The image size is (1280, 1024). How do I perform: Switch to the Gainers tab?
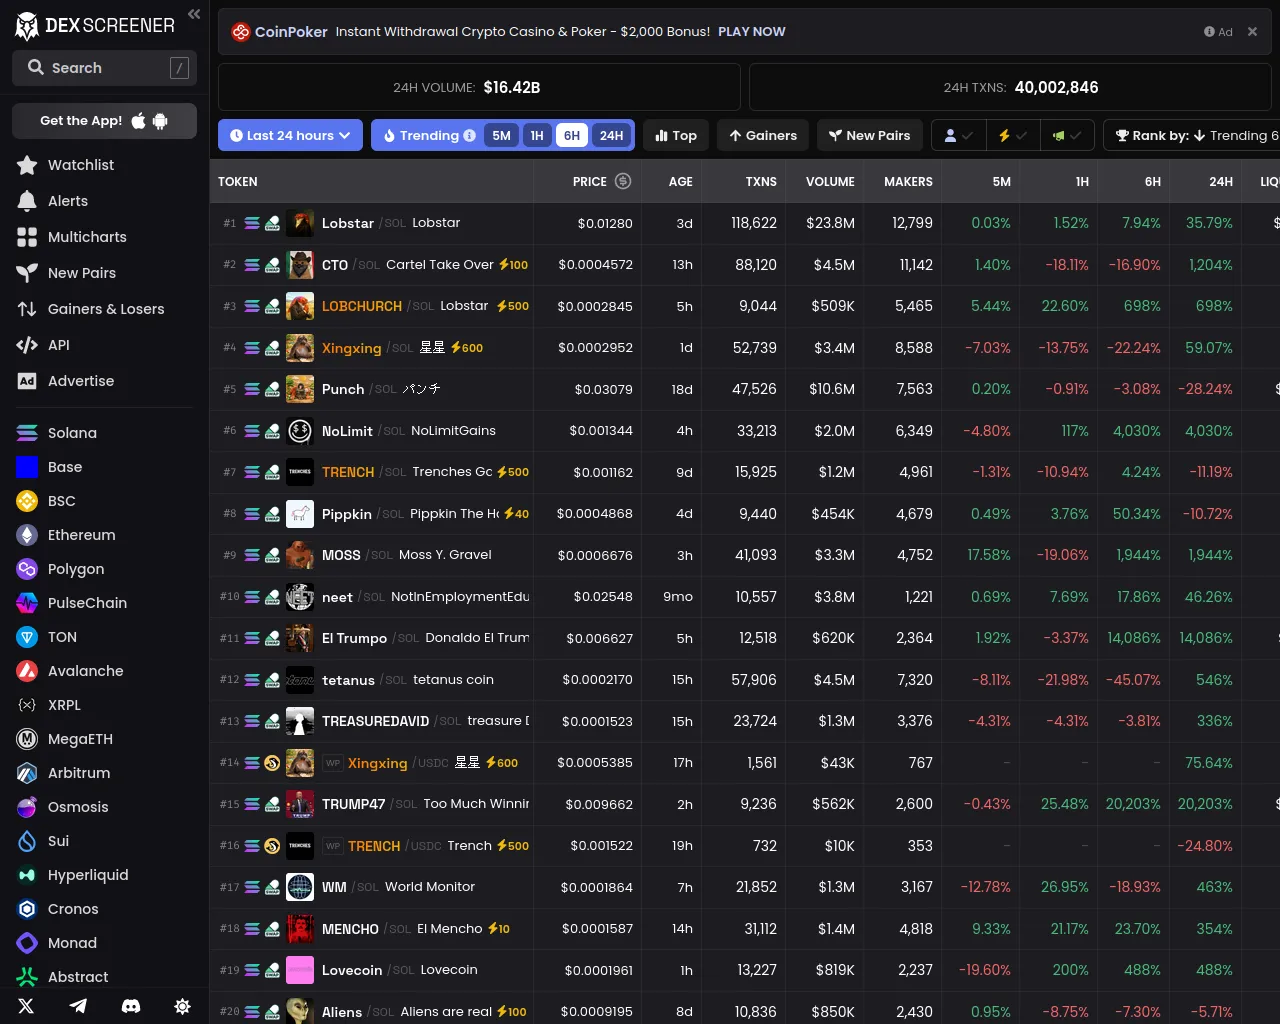coord(762,136)
